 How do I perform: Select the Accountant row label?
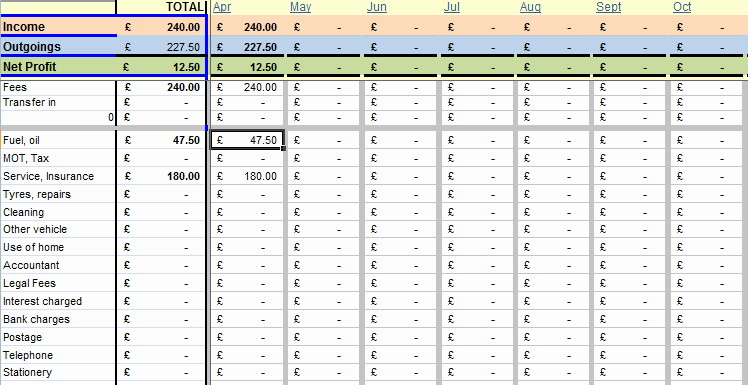pos(58,265)
